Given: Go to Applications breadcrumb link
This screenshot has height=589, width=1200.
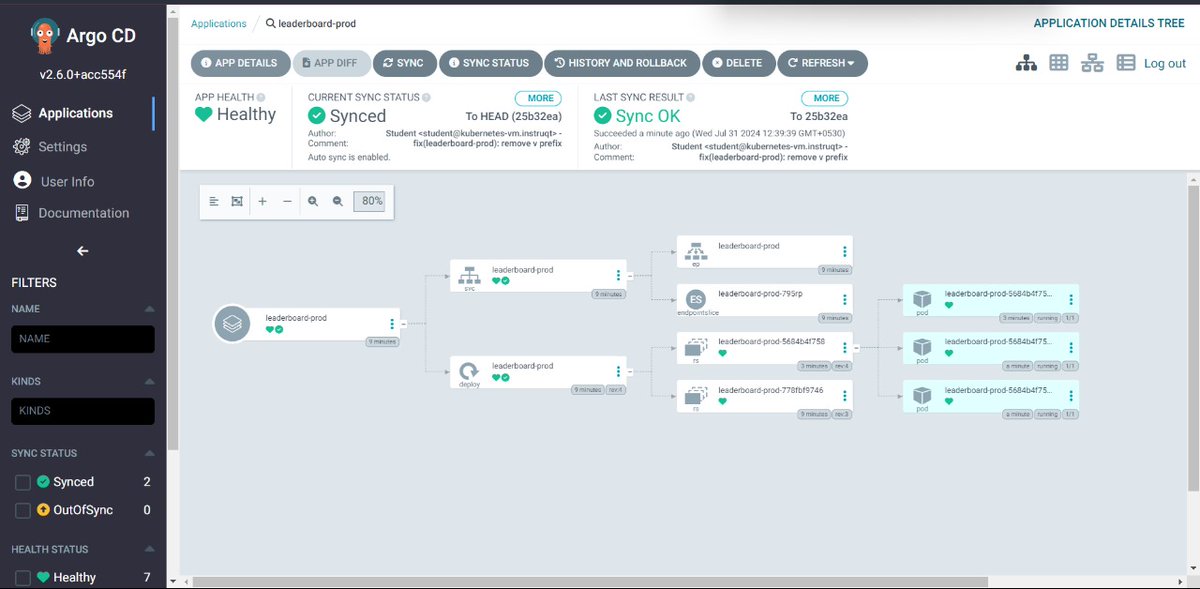Looking at the screenshot, I should (x=218, y=24).
